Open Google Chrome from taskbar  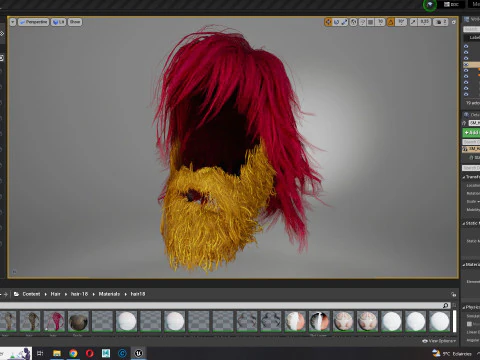pyautogui.click(x=73, y=353)
